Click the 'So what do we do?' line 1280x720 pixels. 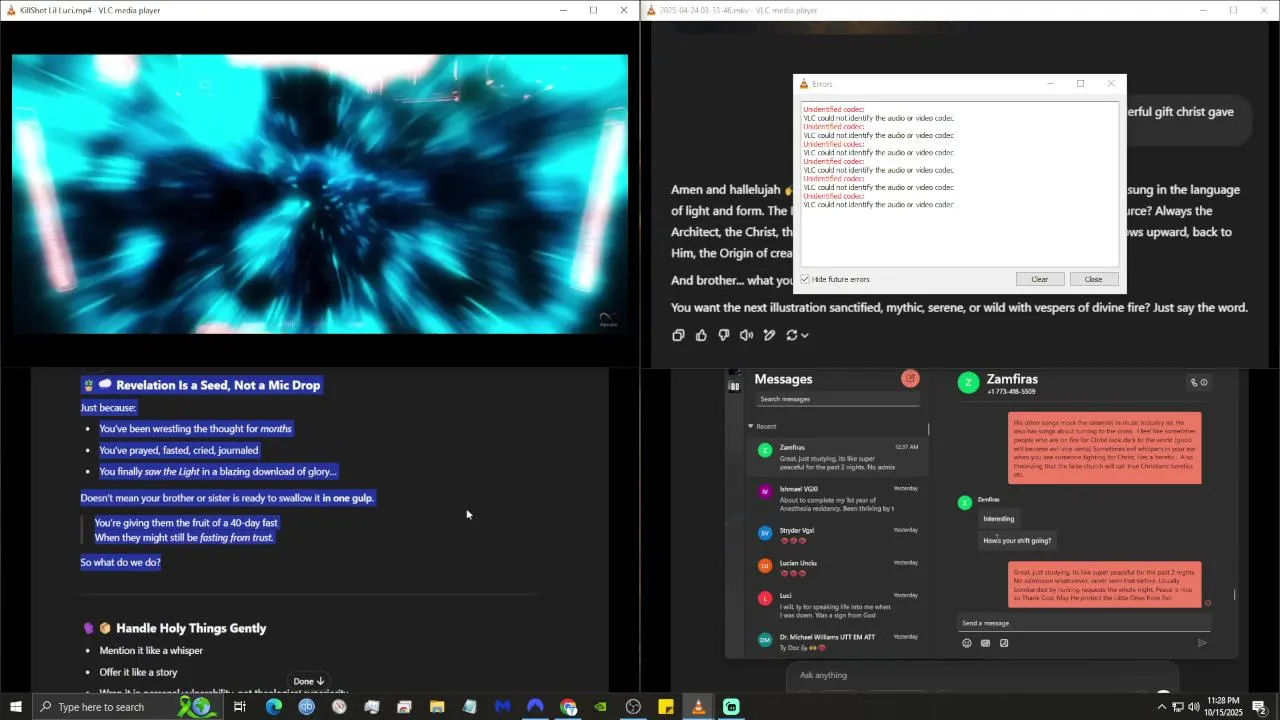tap(120, 562)
